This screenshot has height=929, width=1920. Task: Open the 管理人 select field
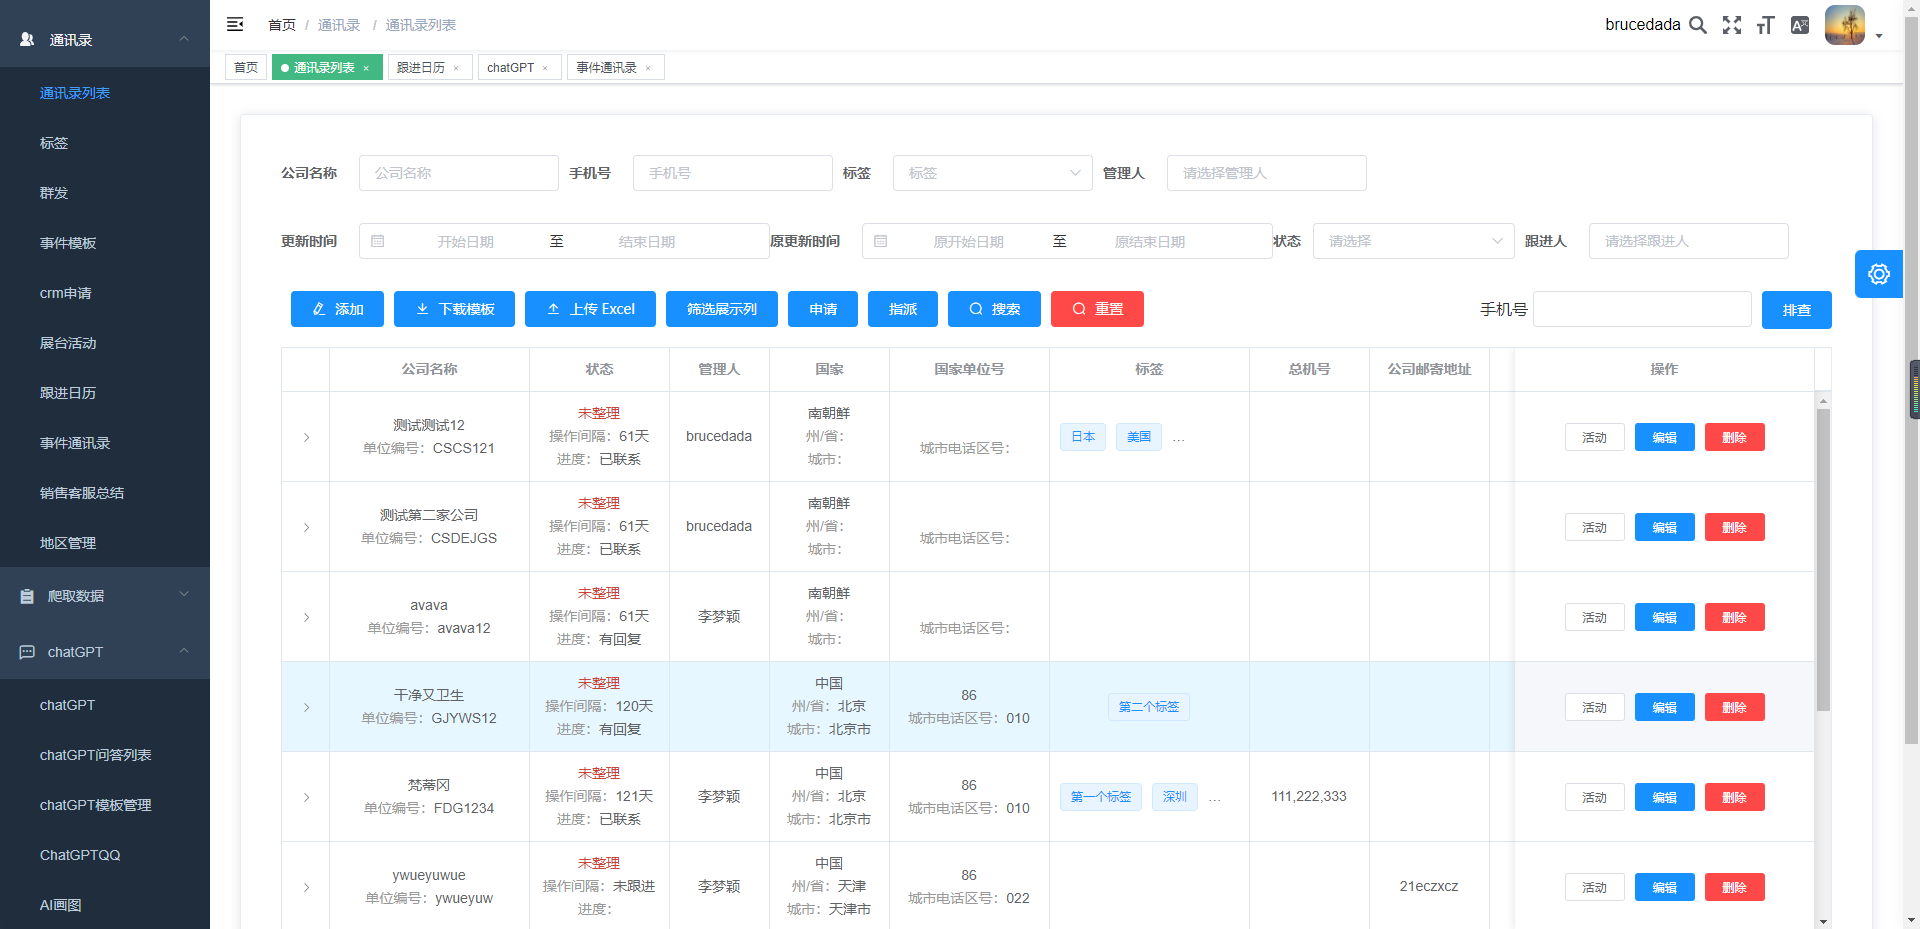click(x=1267, y=173)
